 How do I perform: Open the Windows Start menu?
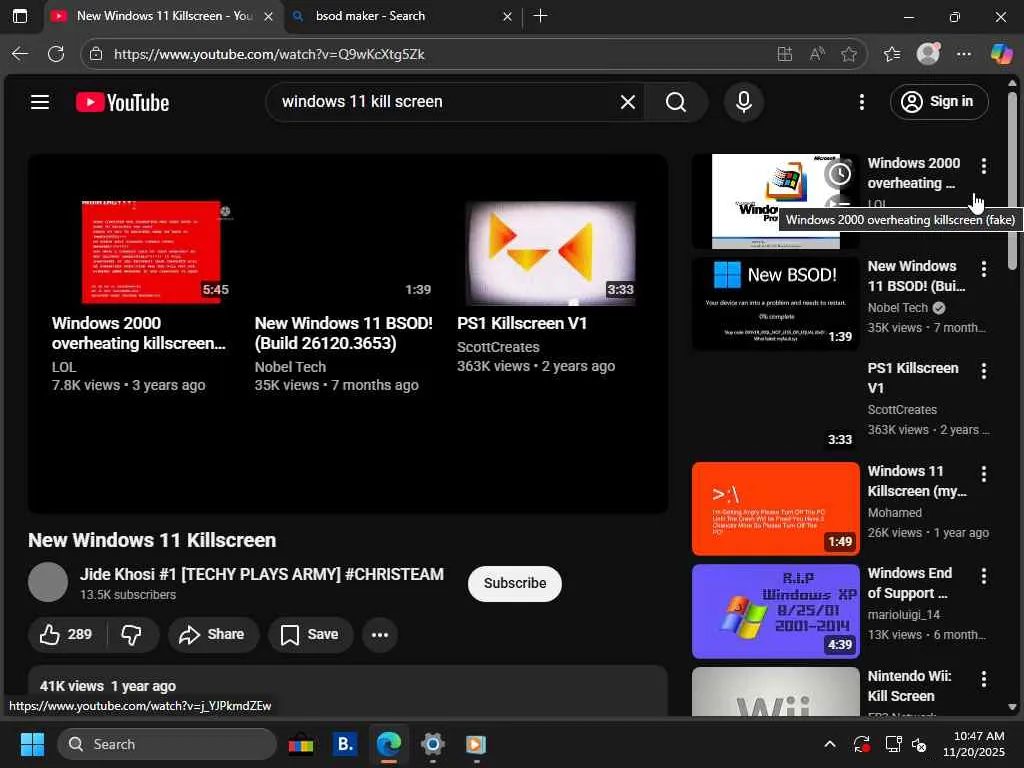[32, 744]
